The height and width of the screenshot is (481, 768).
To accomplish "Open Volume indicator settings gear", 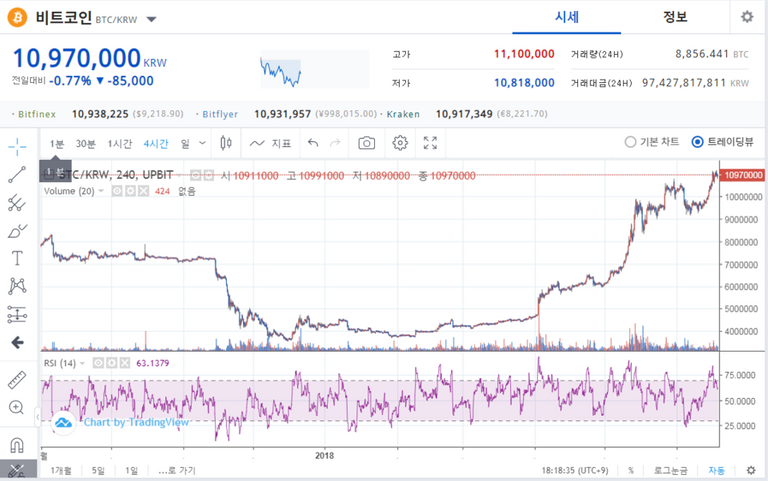I will pyautogui.click(x=130, y=191).
